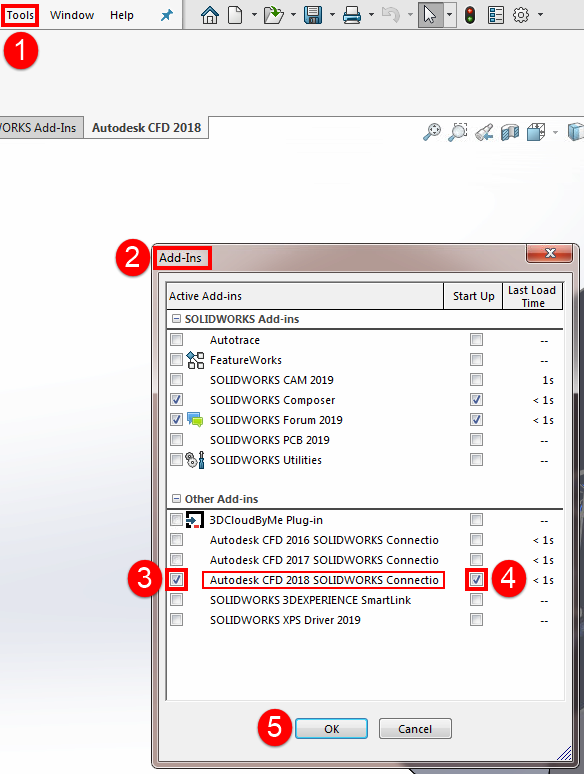Enable the Autotrace active checkbox
The image size is (584, 774).
[x=176, y=340]
